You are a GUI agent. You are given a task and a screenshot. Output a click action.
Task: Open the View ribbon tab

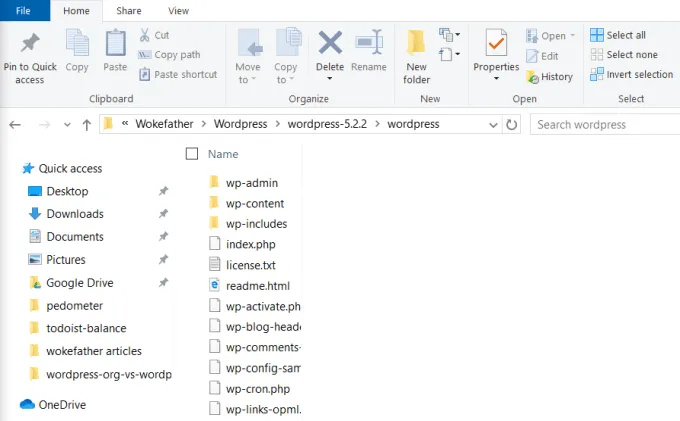click(178, 11)
